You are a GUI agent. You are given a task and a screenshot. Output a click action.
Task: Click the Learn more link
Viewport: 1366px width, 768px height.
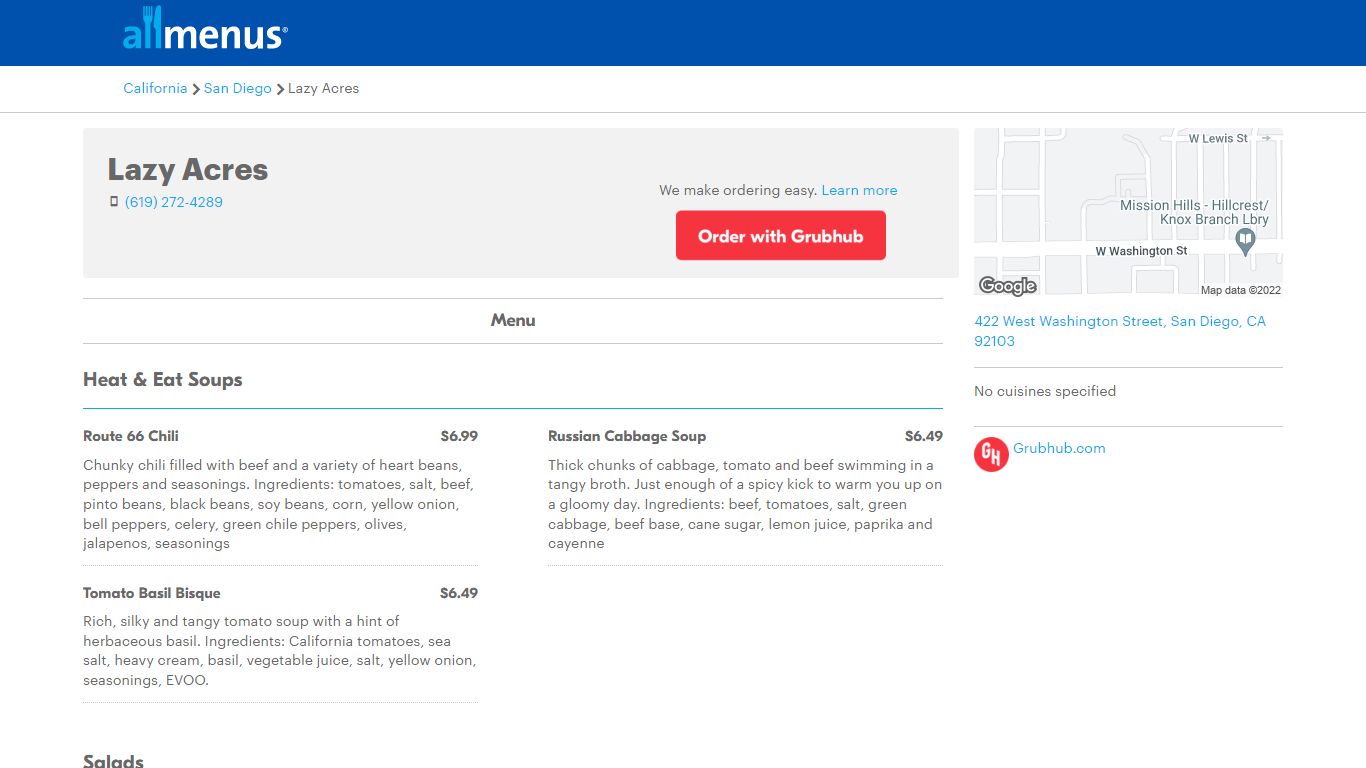(859, 190)
